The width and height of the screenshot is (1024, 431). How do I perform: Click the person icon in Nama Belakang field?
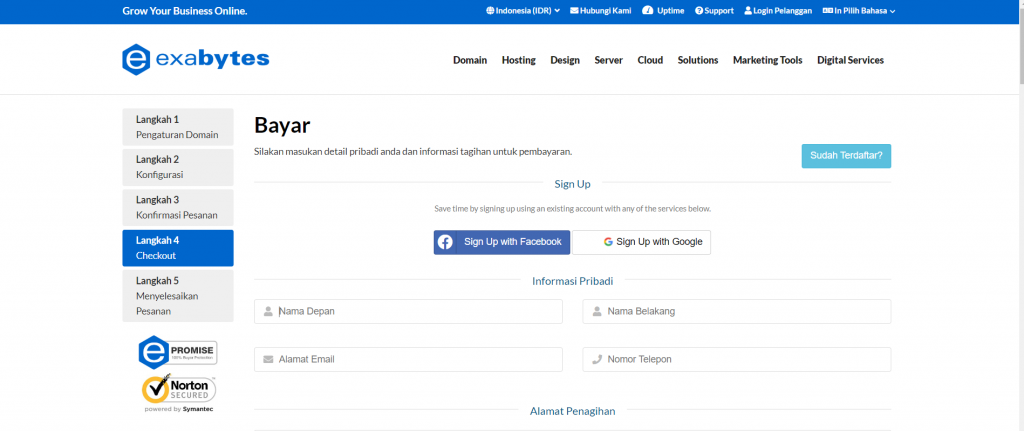pyautogui.click(x=597, y=311)
